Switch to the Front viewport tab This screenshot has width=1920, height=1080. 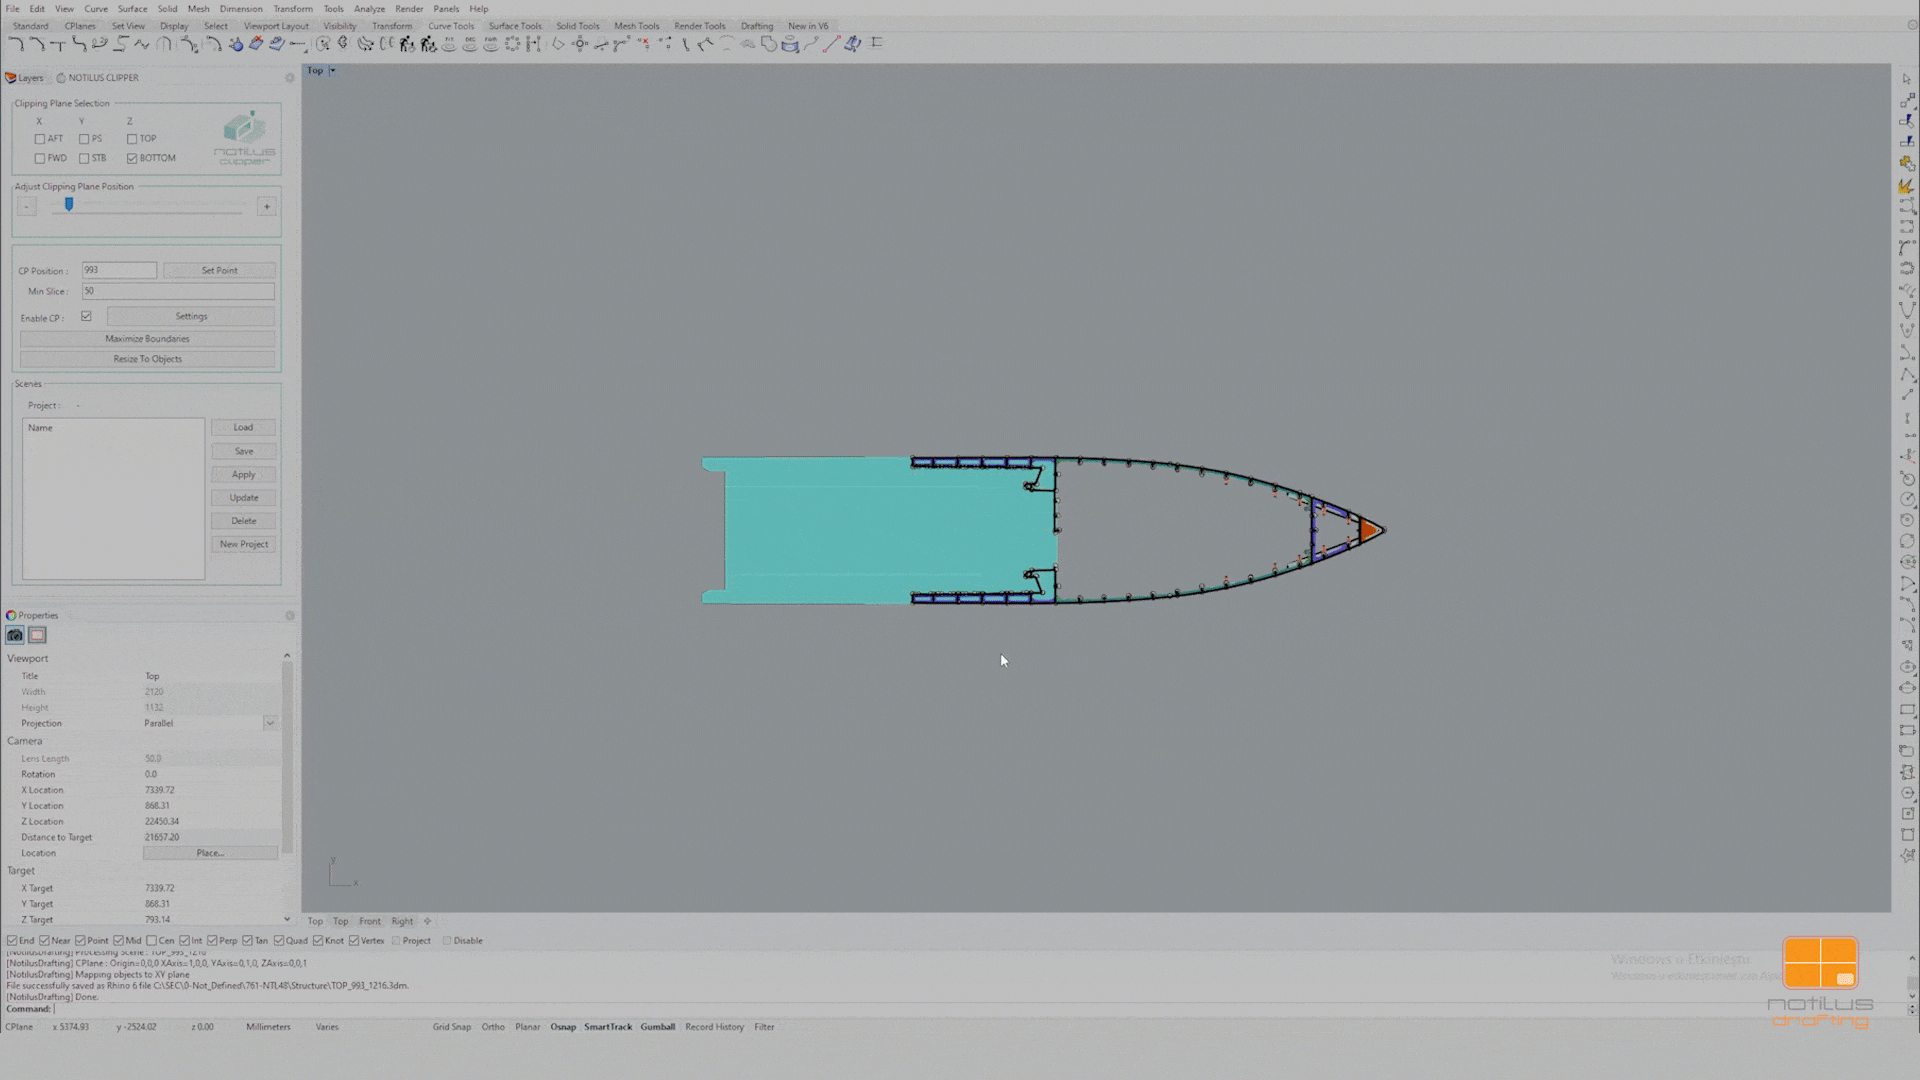point(370,922)
